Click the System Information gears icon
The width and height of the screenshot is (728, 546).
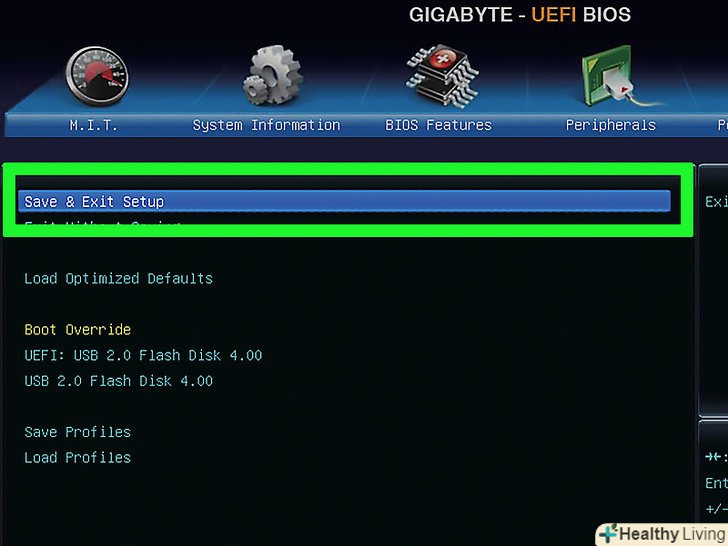(x=273, y=75)
